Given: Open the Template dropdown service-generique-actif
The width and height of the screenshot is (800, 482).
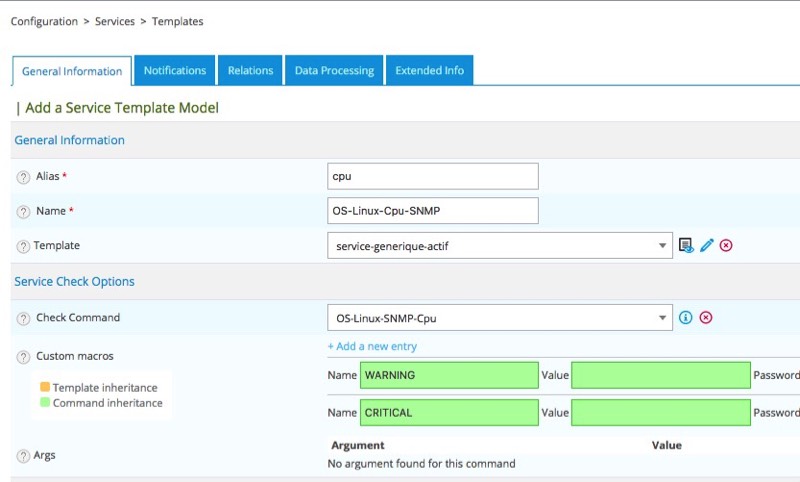Looking at the screenshot, I should pyautogui.click(x=499, y=246).
